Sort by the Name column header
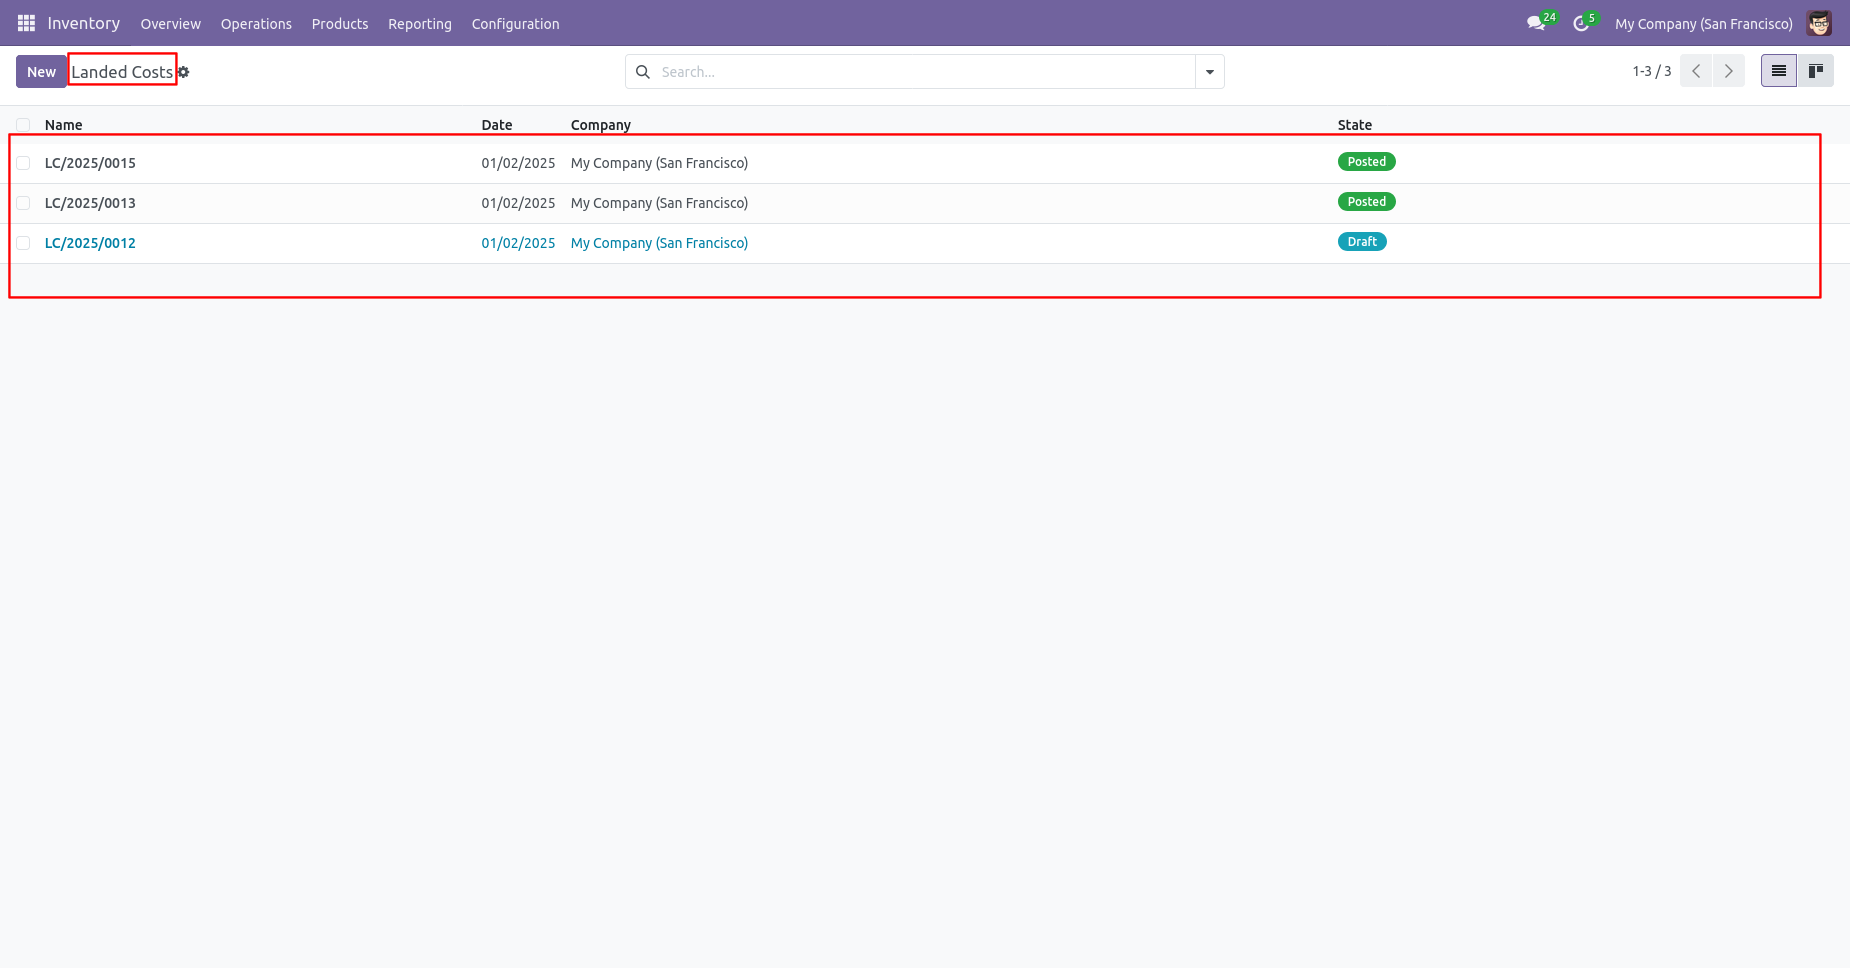 pos(64,125)
